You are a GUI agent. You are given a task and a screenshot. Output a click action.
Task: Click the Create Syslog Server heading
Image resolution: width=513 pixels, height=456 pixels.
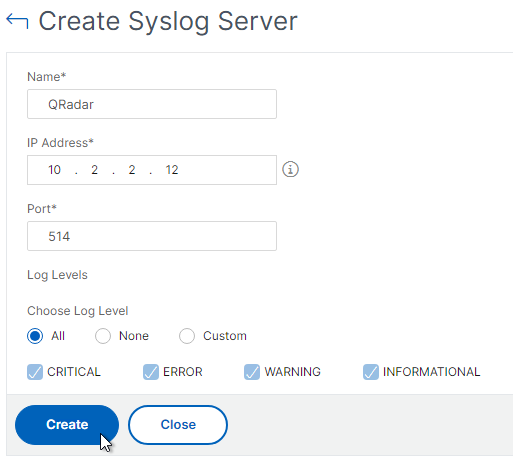pos(168,21)
